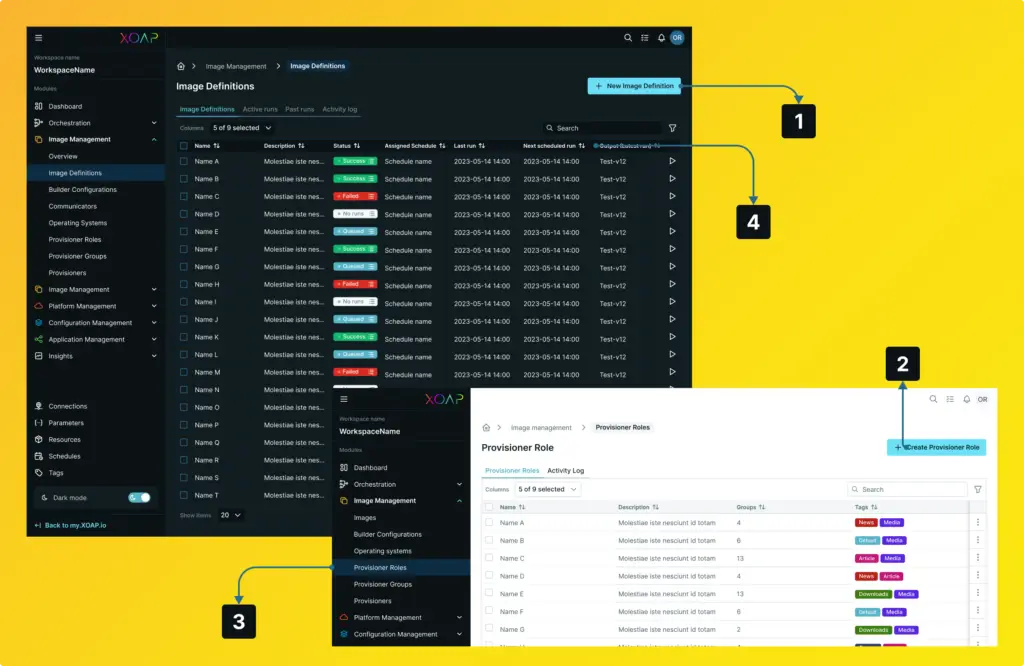This screenshot has height=666, width=1024.
Task: Click the Search field in Provisioner Role panel
Action: (910, 489)
